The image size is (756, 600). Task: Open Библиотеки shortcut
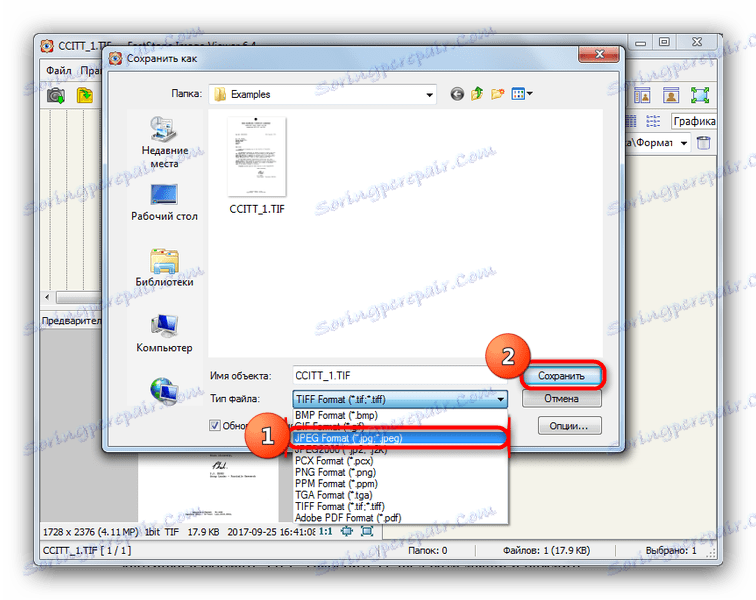164,268
